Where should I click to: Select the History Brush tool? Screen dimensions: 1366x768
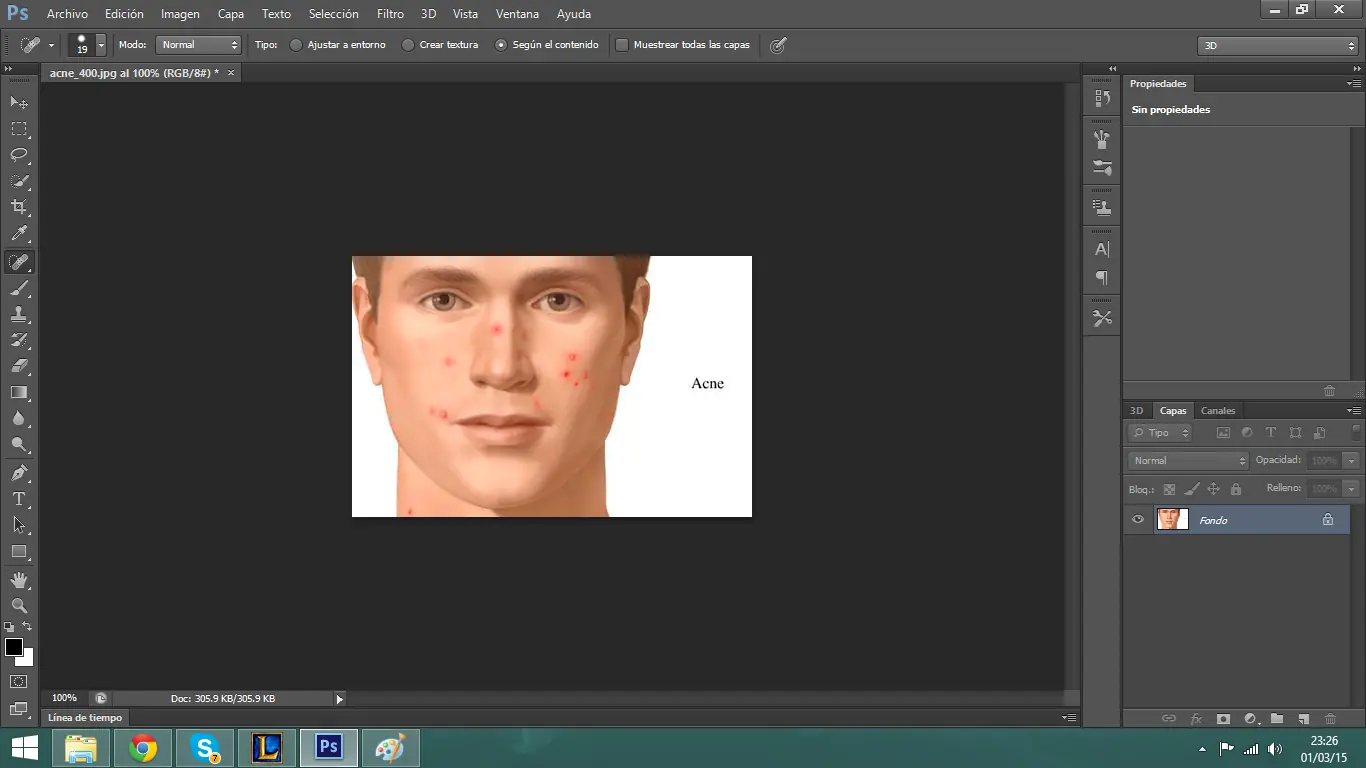point(19,340)
